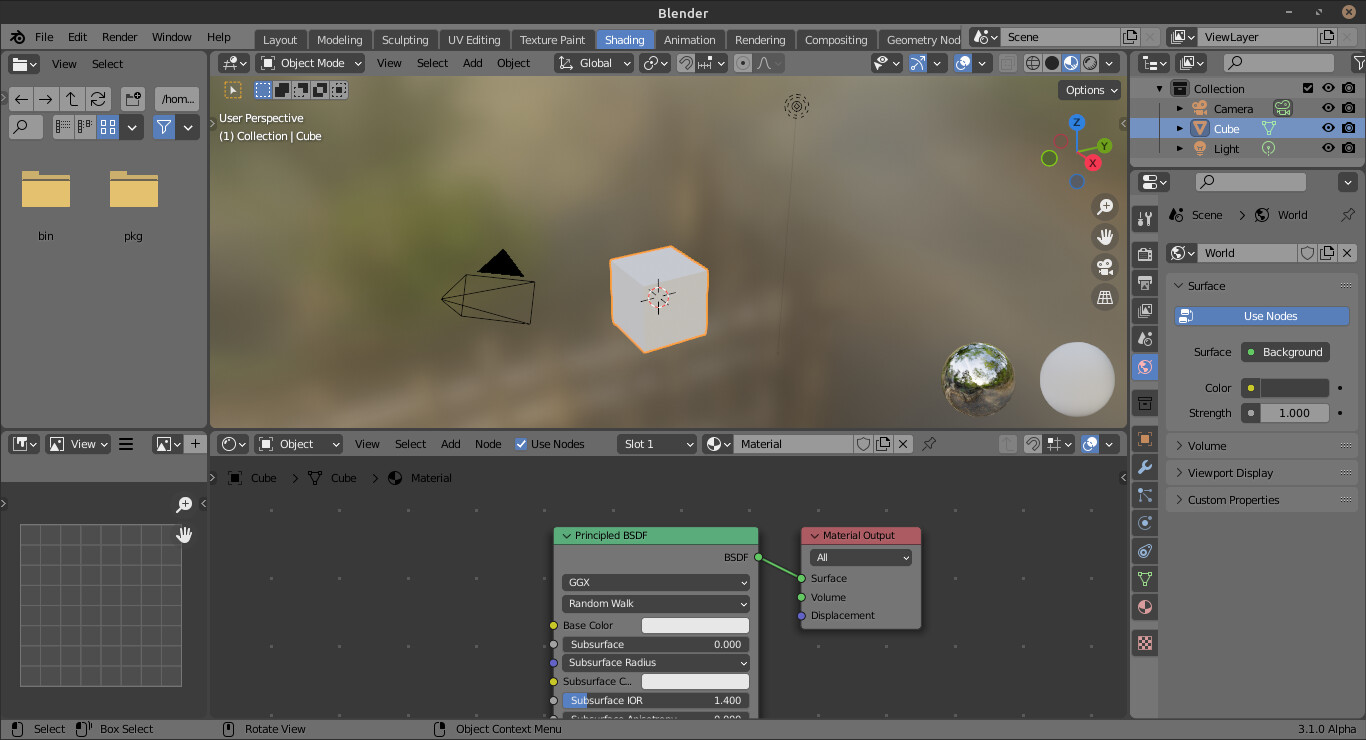1366x740 pixels.
Task: Open GGX distribution dropdown on Principled BSDF
Action: [x=656, y=582]
